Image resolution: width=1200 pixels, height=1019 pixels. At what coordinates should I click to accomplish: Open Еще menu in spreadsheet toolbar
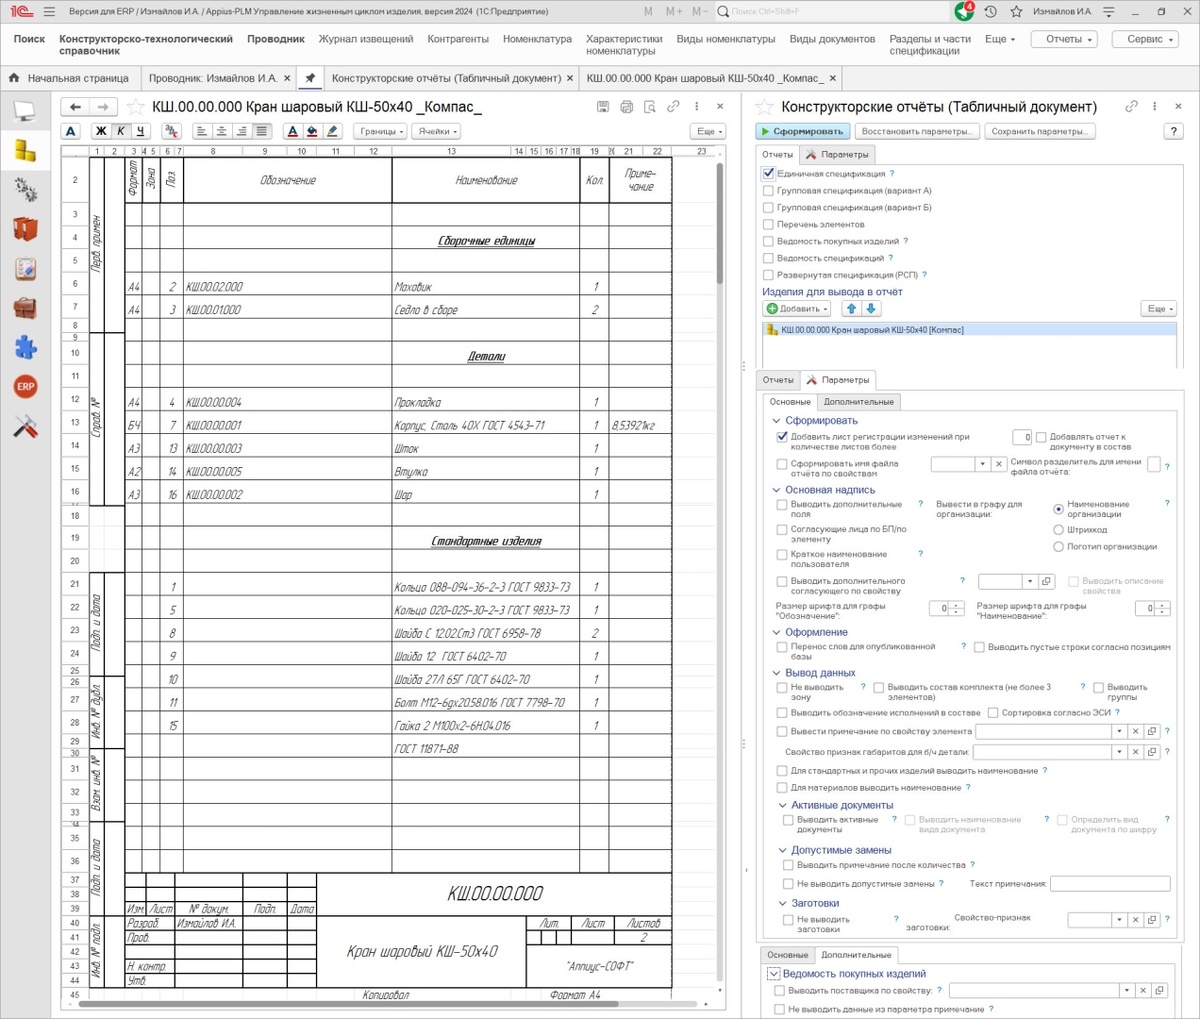708,131
